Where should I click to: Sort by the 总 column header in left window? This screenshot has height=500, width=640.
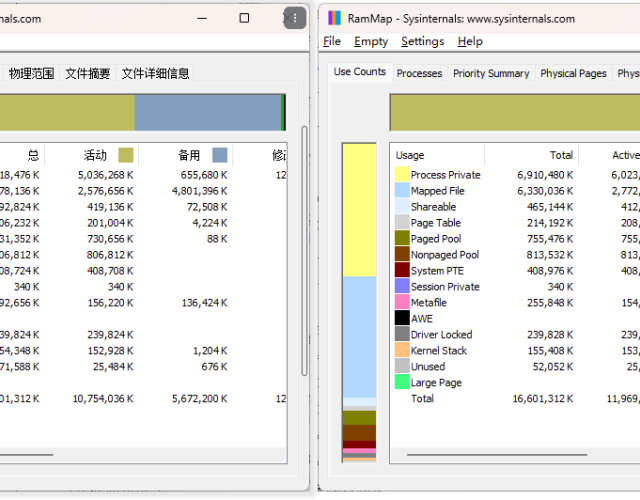[22, 155]
